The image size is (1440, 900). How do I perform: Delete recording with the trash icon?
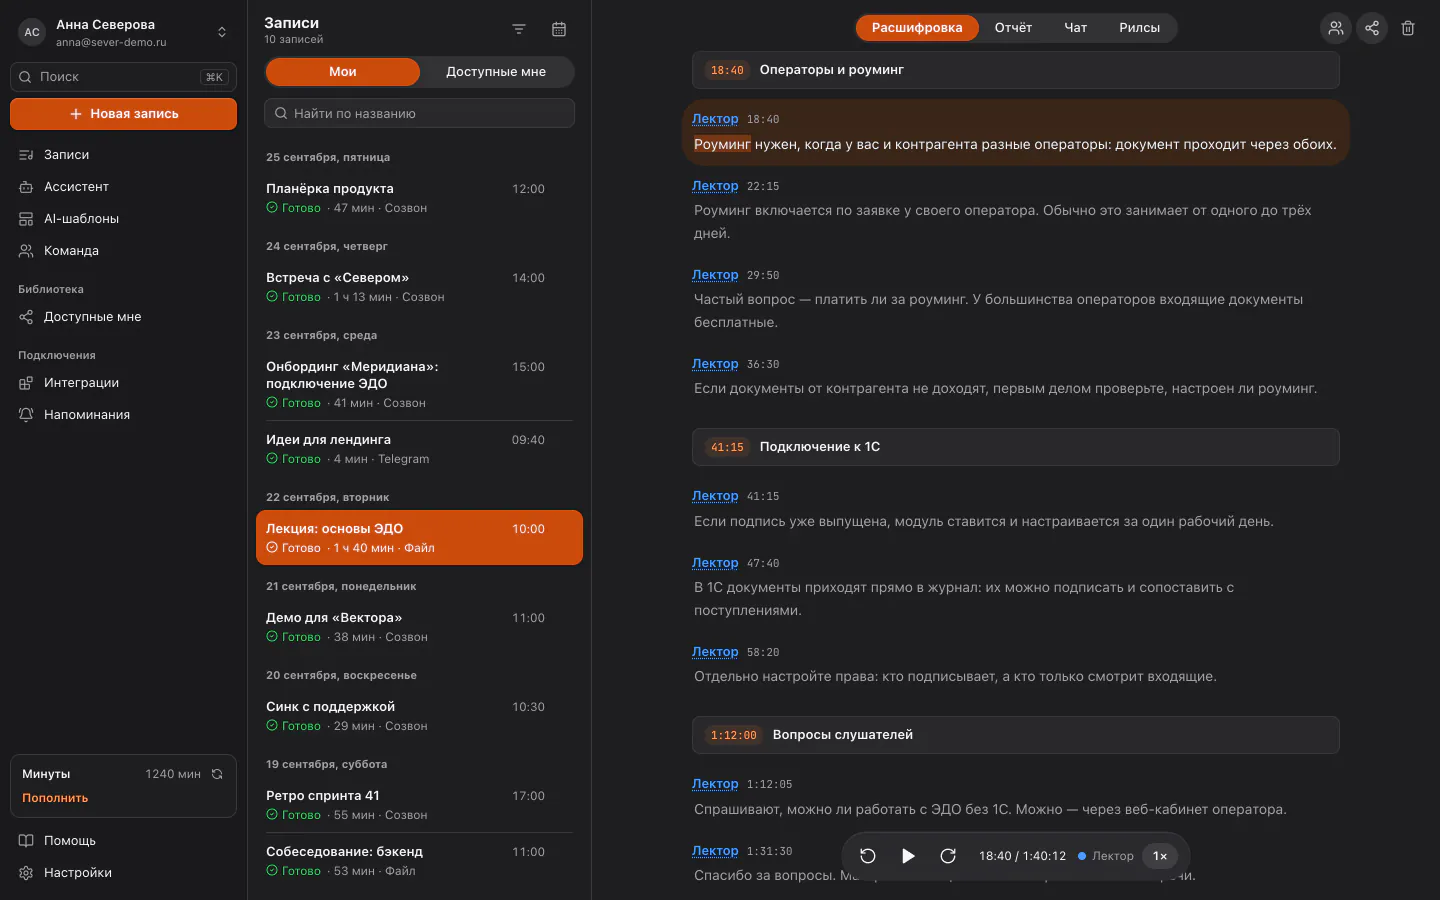[1408, 28]
